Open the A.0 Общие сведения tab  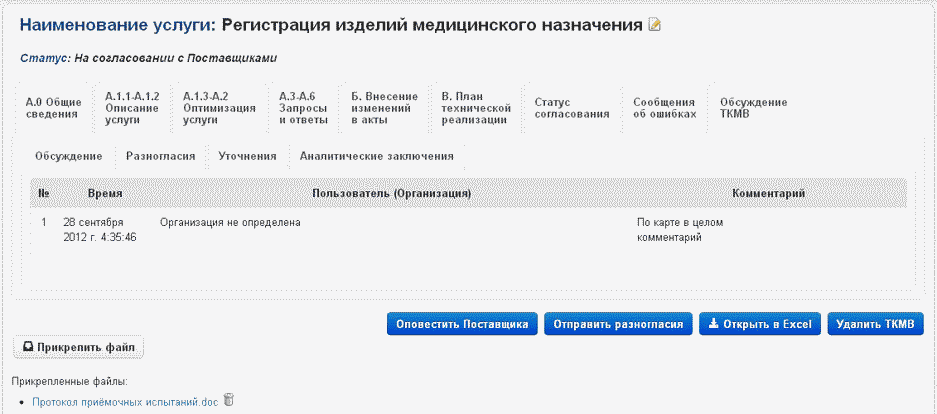pos(52,108)
